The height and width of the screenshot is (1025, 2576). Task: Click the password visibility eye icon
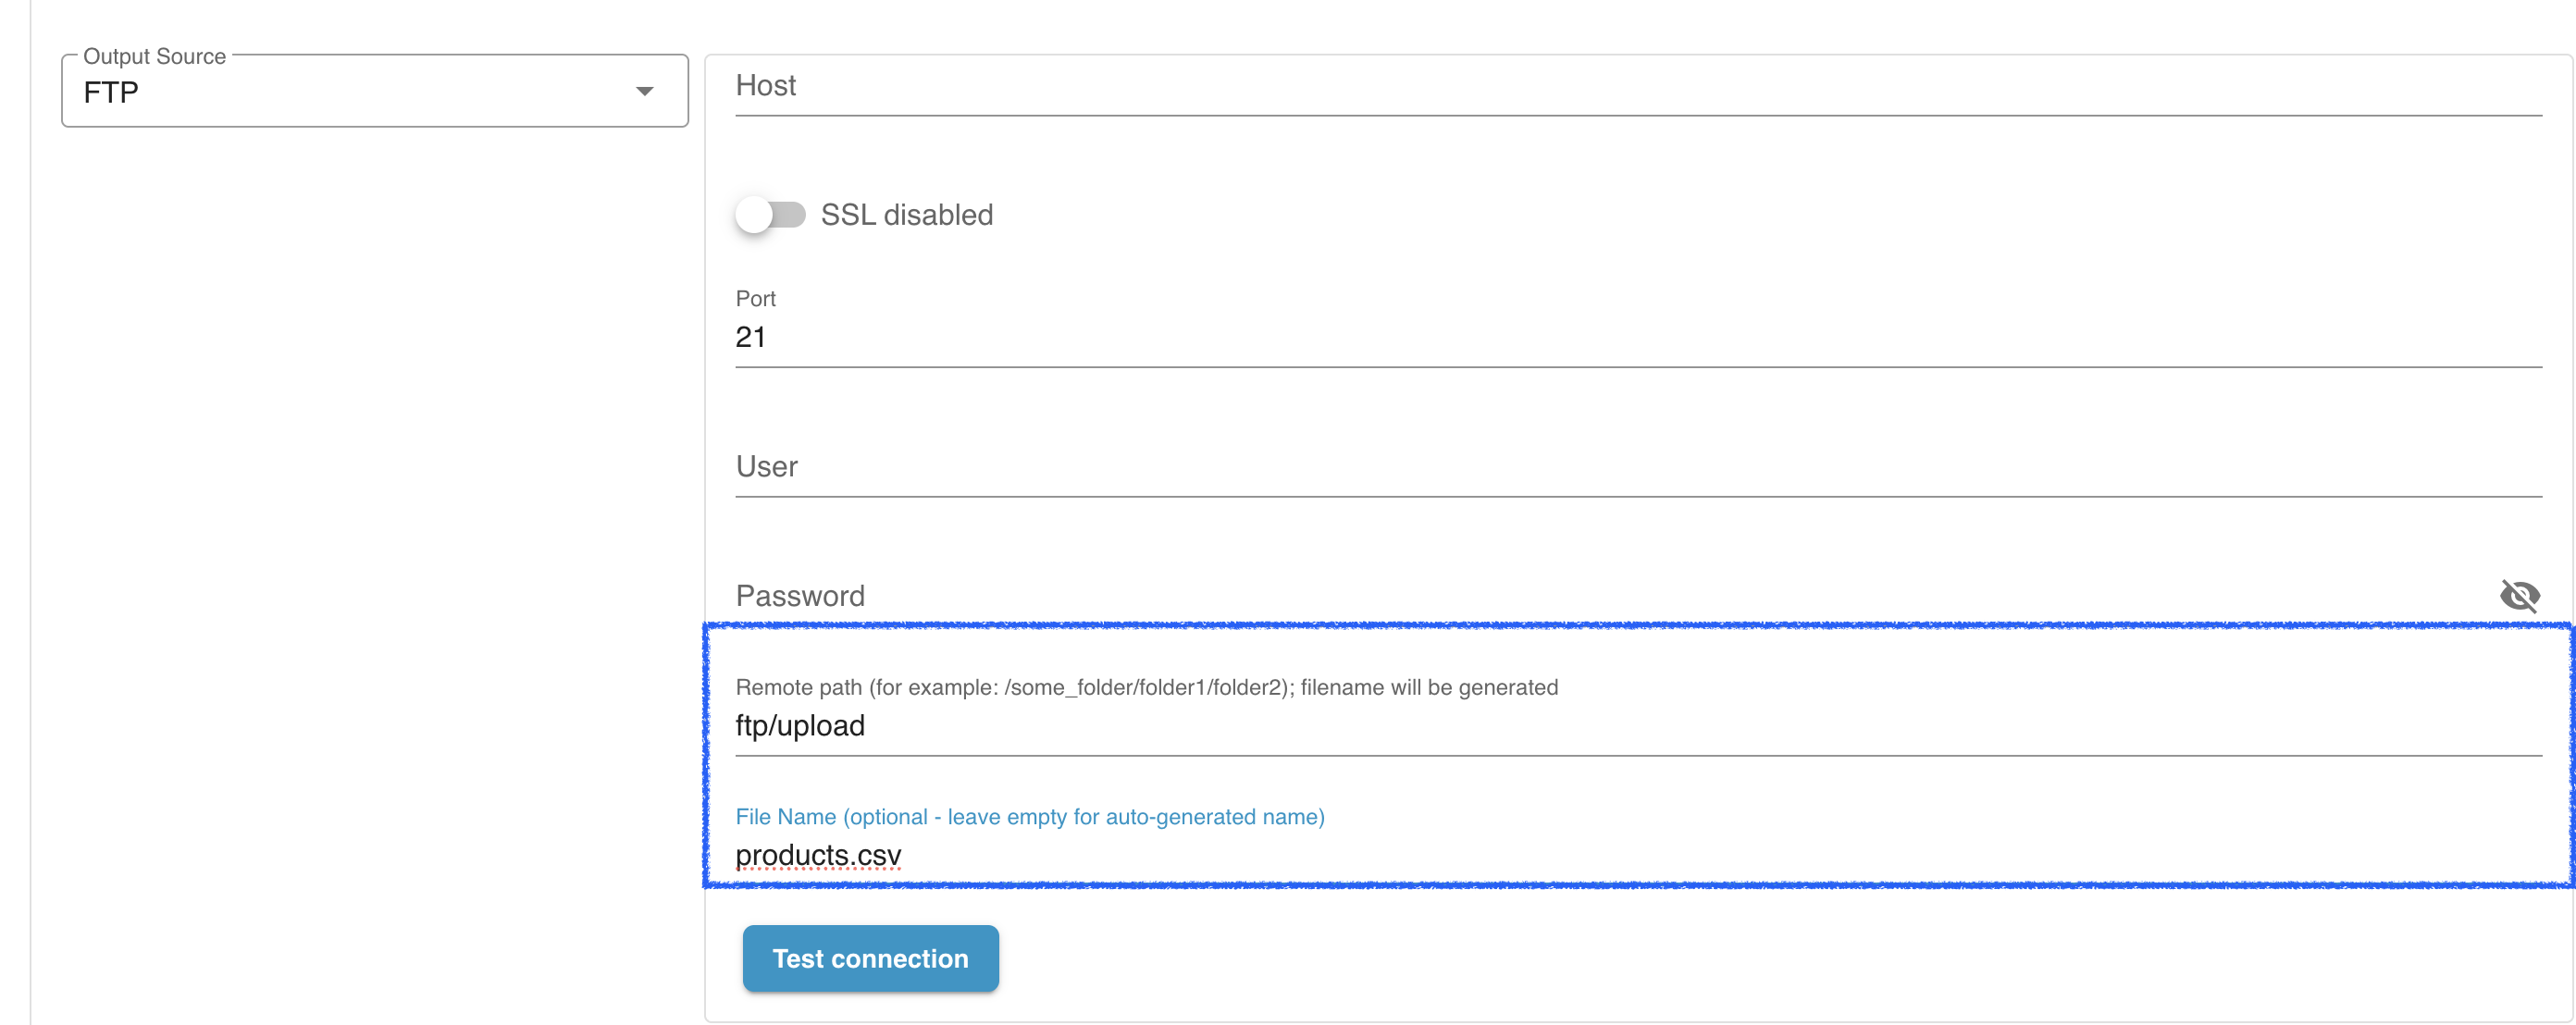coord(2520,596)
